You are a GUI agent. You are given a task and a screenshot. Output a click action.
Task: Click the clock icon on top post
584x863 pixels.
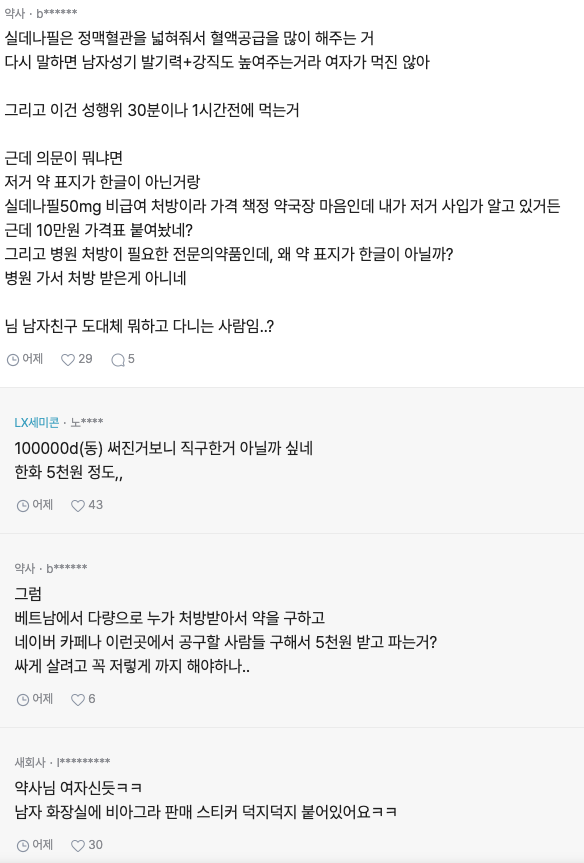(13, 359)
